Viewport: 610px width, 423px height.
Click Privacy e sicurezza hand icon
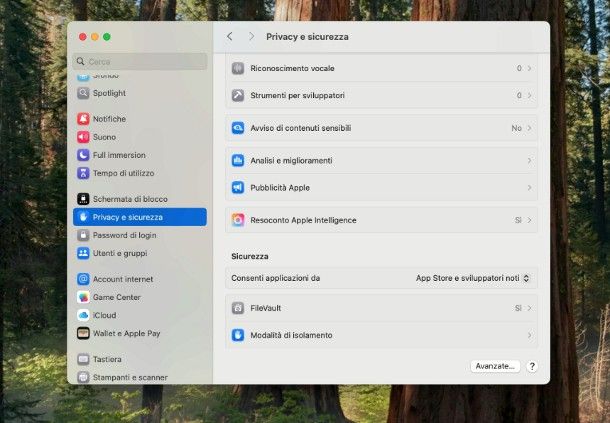(83, 217)
